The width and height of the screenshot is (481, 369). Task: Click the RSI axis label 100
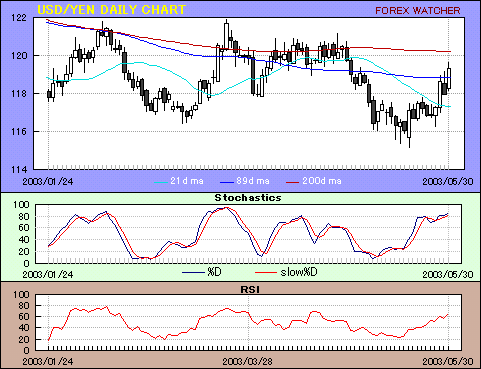tap(21, 294)
